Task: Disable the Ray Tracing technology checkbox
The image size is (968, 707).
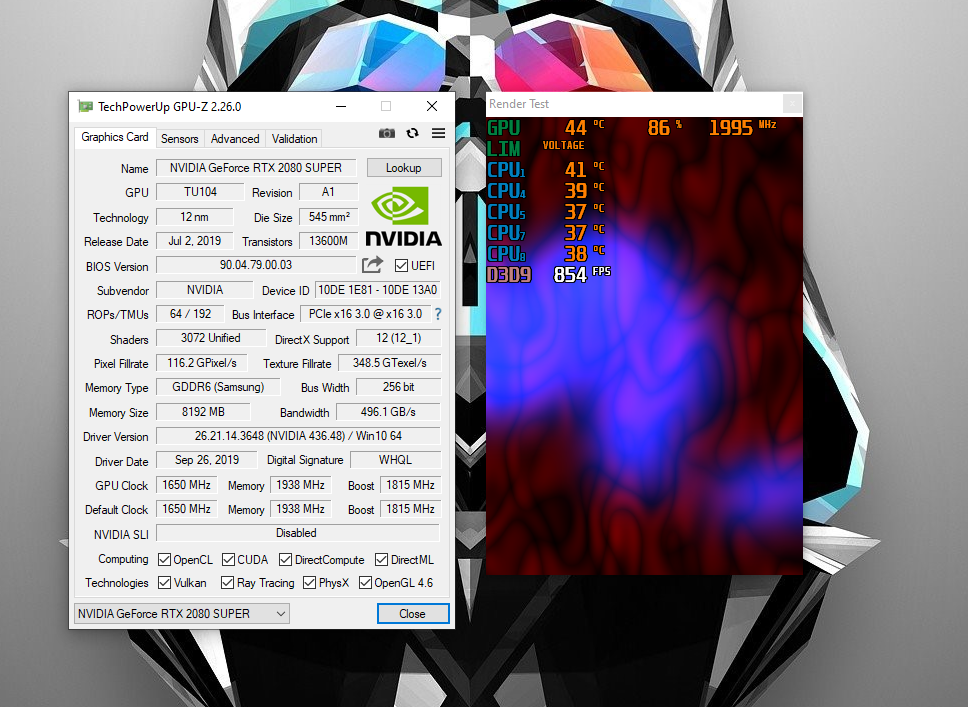Action: (226, 582)
